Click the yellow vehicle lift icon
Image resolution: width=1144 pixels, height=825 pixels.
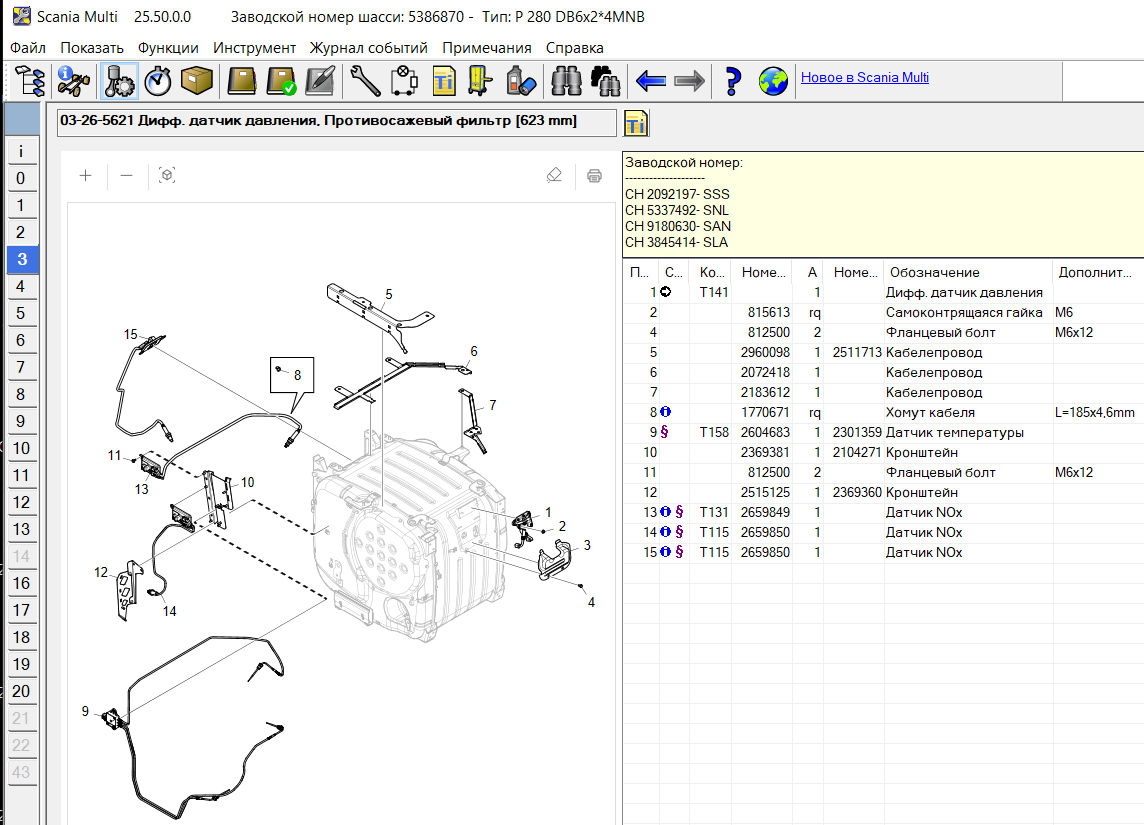coord(480,80)
